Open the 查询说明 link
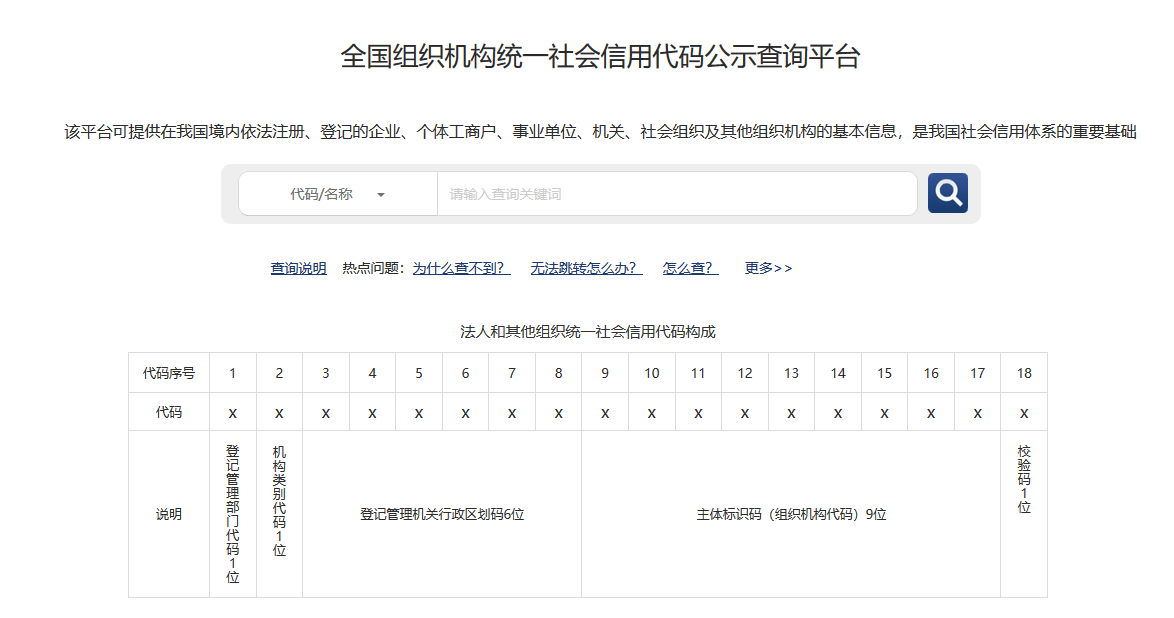The image size is (1174, 618). [298, 268]
